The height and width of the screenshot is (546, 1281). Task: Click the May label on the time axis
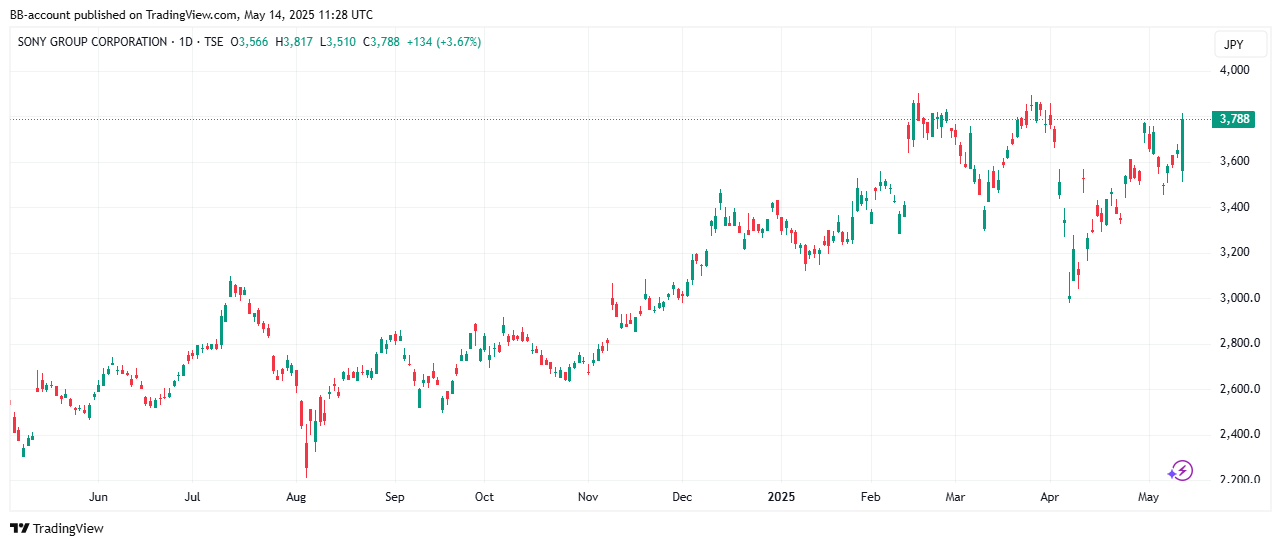1149,497
